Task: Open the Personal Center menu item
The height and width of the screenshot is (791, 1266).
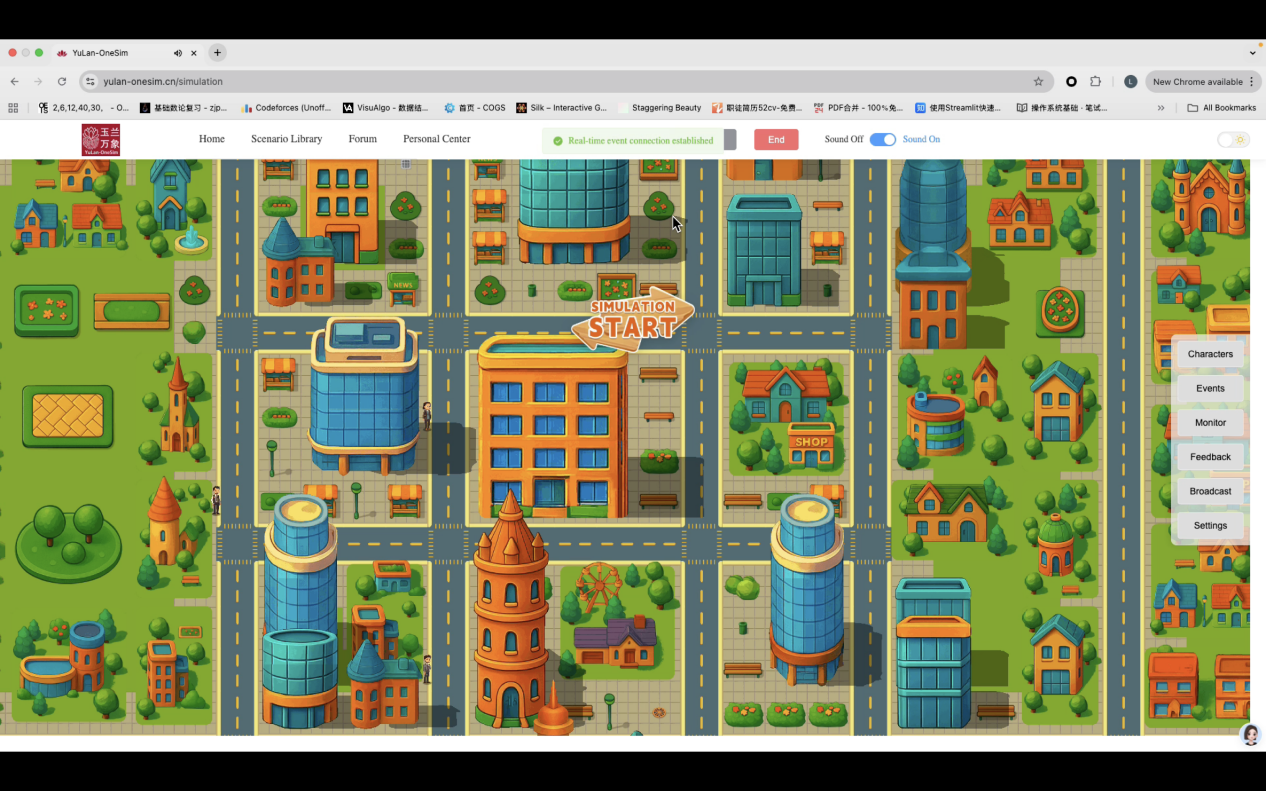Action: coord(436,139)
